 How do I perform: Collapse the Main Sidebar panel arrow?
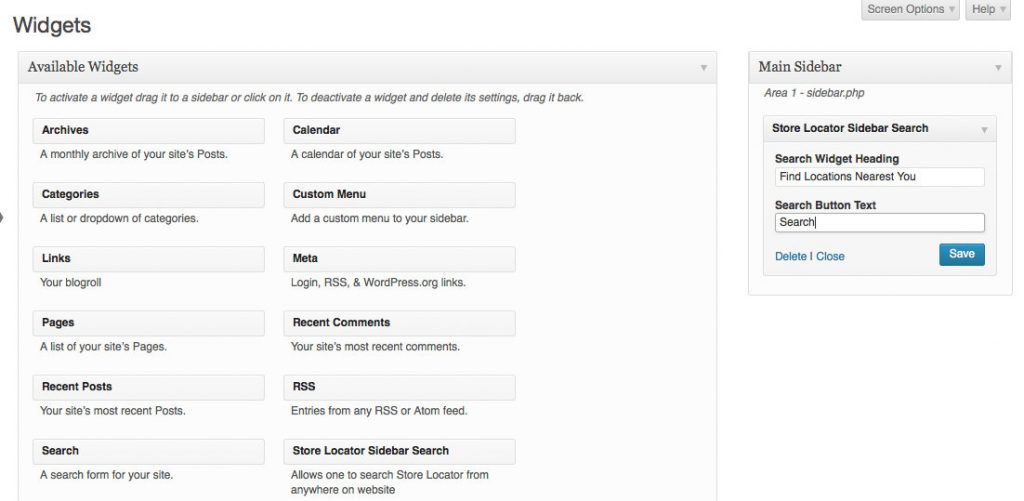pyautogui.click(x=997, y=68)
